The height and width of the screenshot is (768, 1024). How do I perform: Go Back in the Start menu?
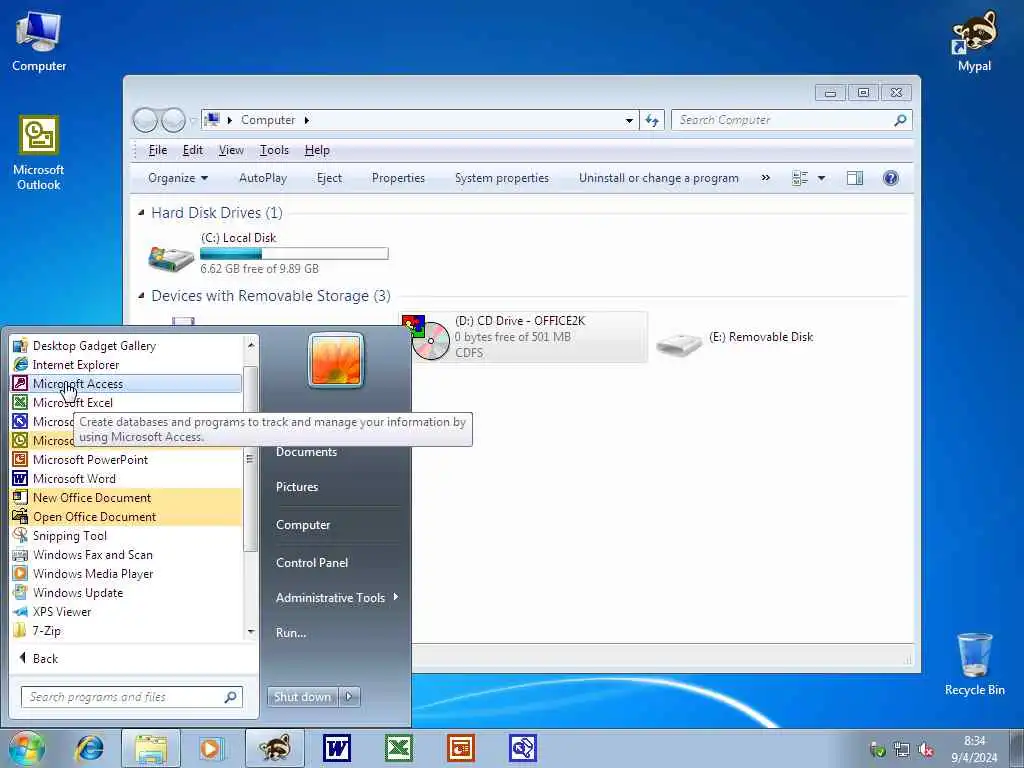(39, 658)
